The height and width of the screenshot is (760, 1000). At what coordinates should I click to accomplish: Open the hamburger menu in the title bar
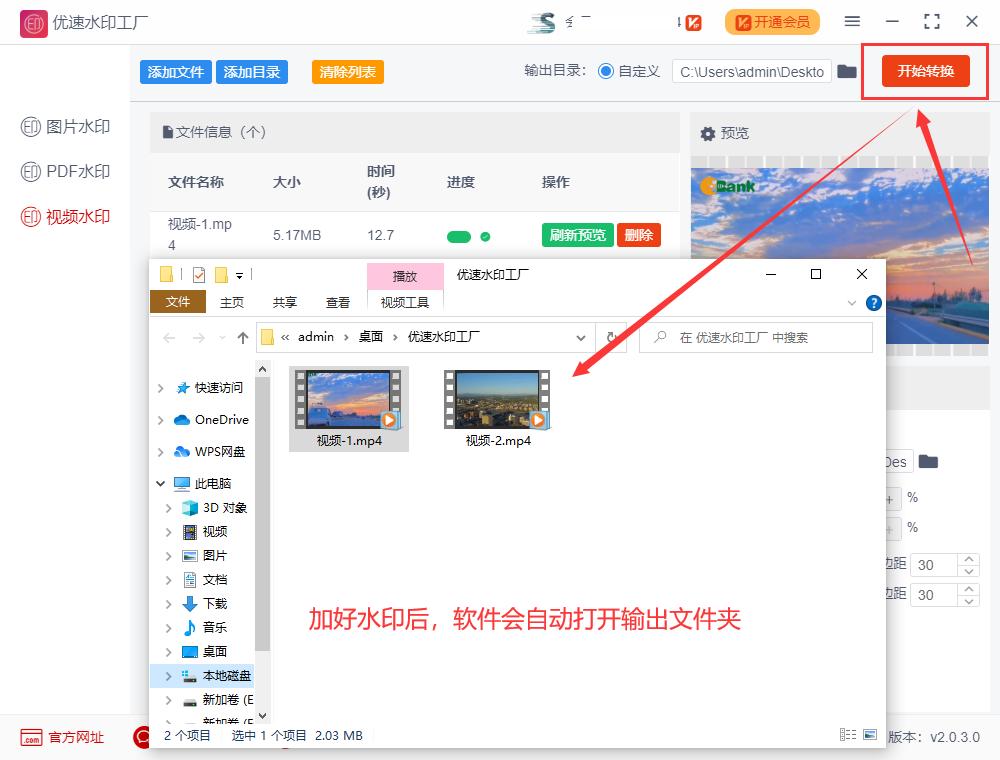coord(852,21)
